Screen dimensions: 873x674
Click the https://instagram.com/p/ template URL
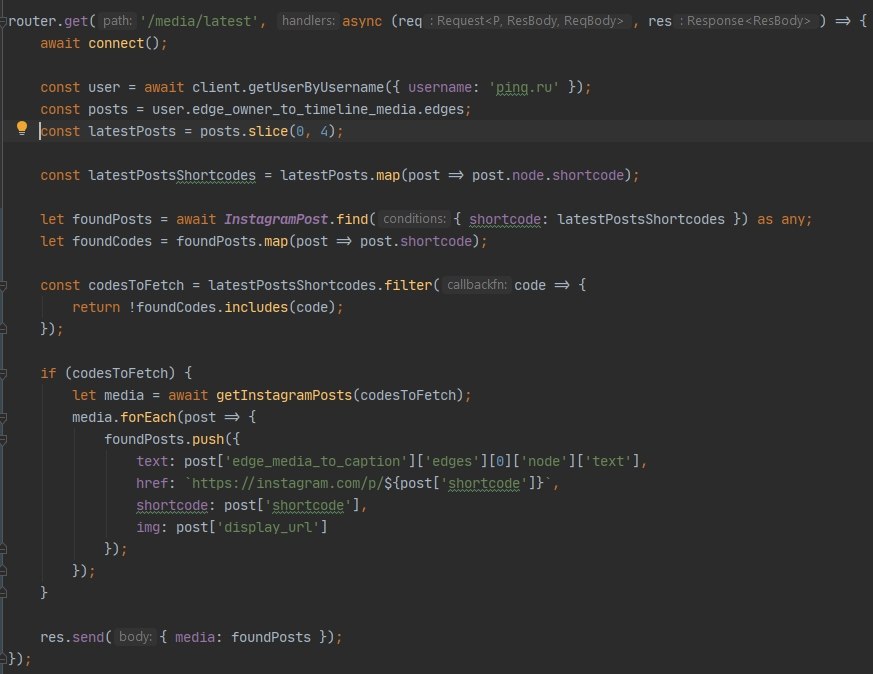[288, 484]
